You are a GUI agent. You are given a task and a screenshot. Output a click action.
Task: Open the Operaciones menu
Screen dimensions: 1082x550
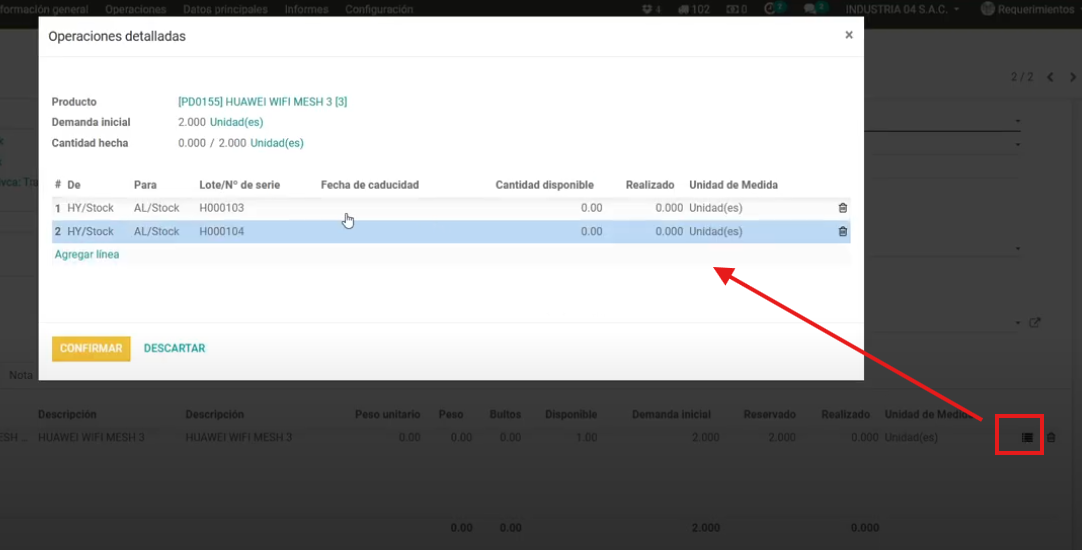[x=135, y=9]
